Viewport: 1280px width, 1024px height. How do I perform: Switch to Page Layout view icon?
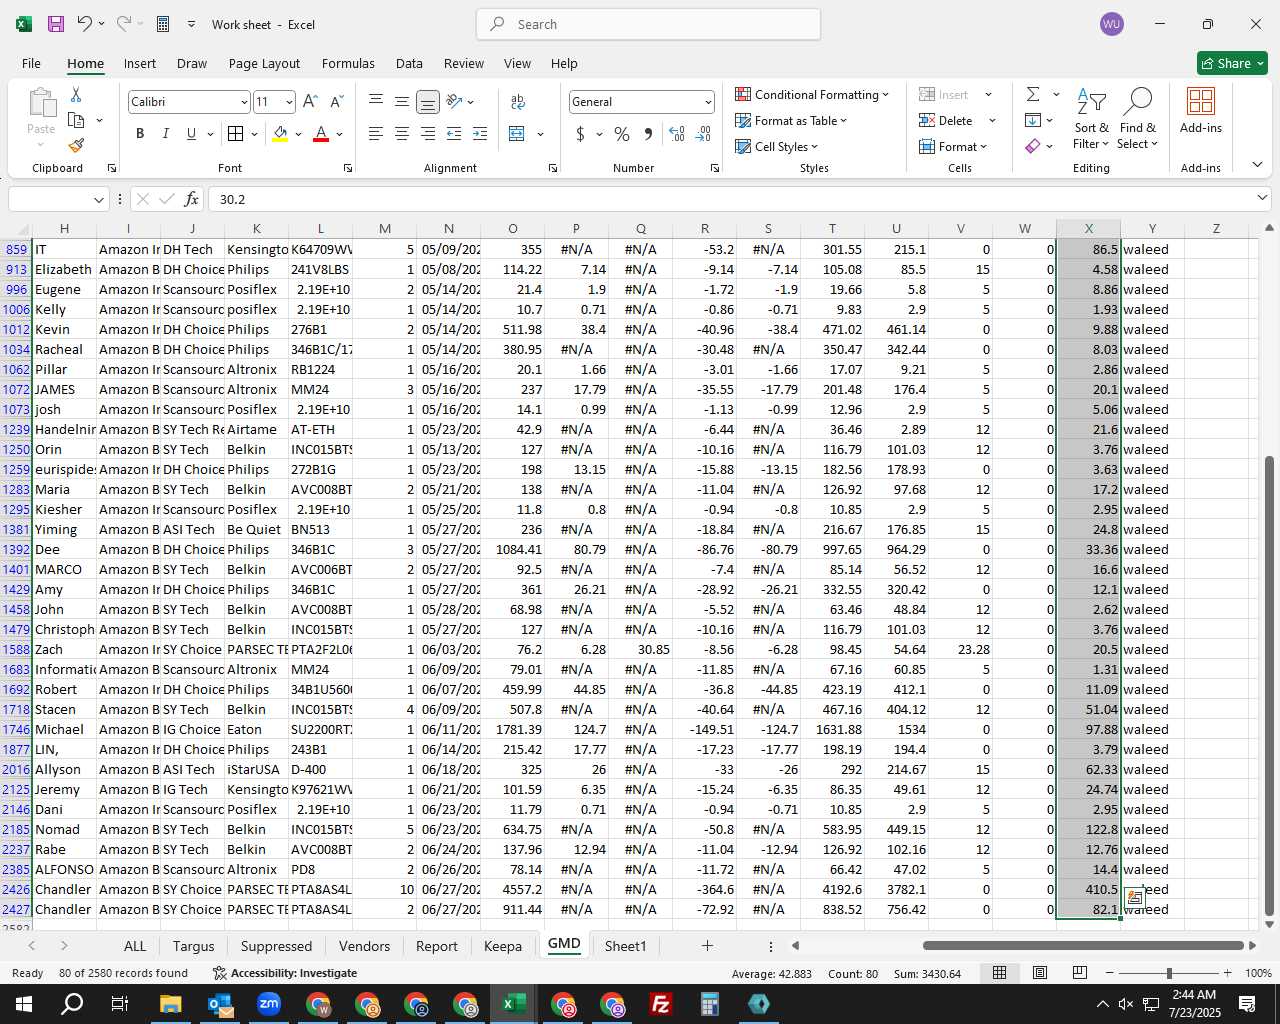coord(1040,973)
